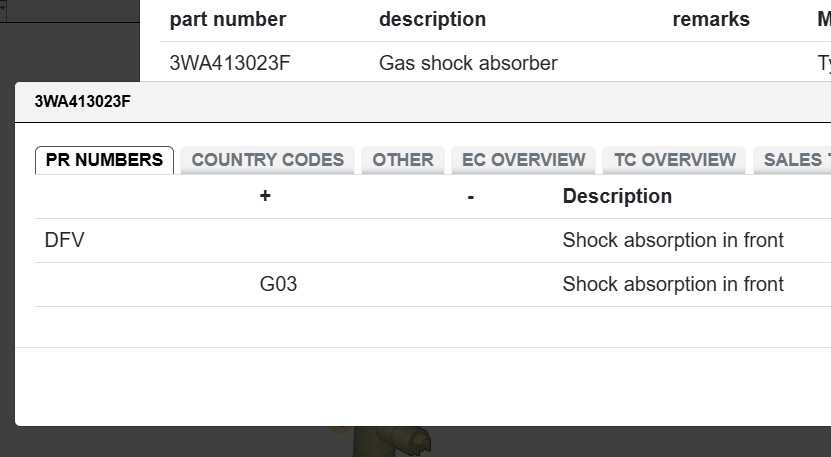Click the G03 code in plus column
Image resolution: width=831 pixels, height=457 pixels.
pos(278,284)
